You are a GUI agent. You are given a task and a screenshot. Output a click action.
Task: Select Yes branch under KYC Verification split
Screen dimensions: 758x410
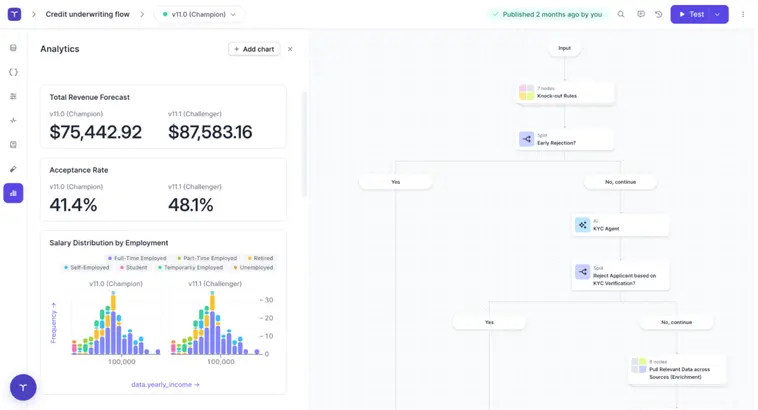[x=489, y=322]
